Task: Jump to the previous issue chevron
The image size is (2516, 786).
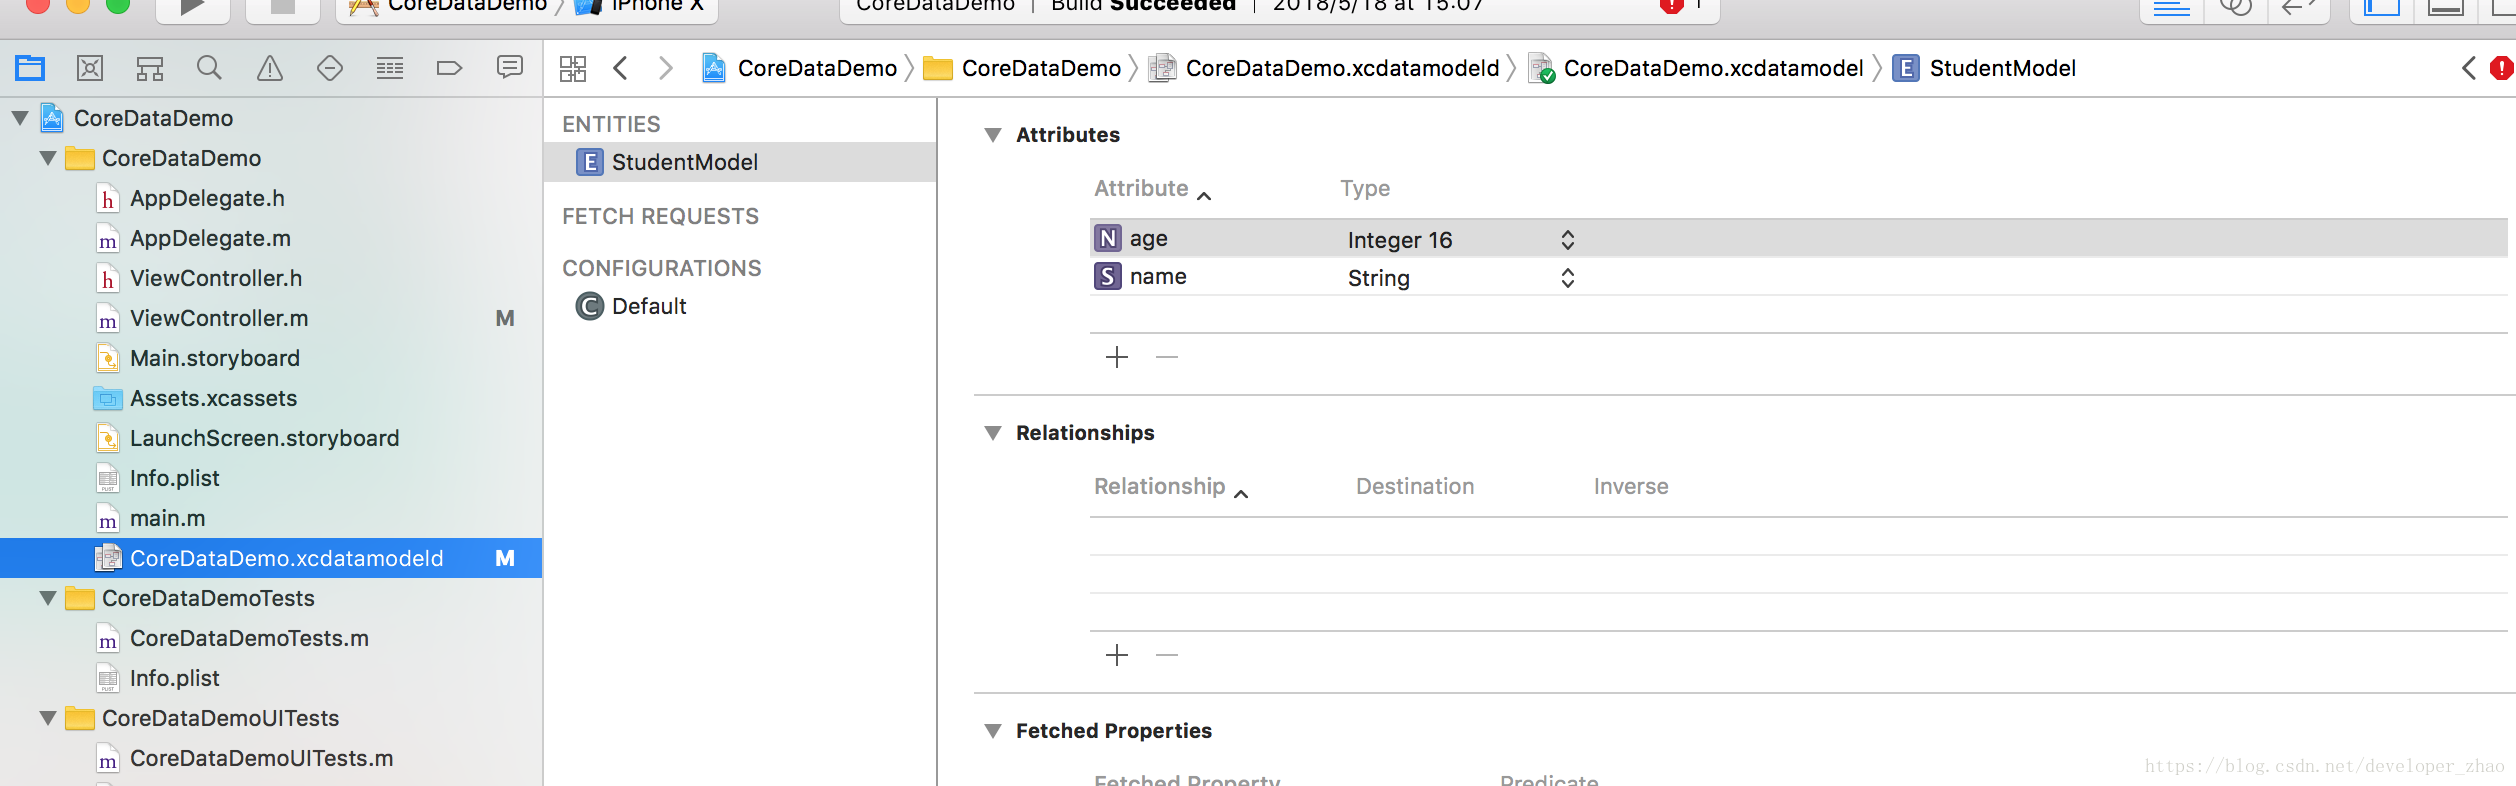Action: (x=2469, y=68)
